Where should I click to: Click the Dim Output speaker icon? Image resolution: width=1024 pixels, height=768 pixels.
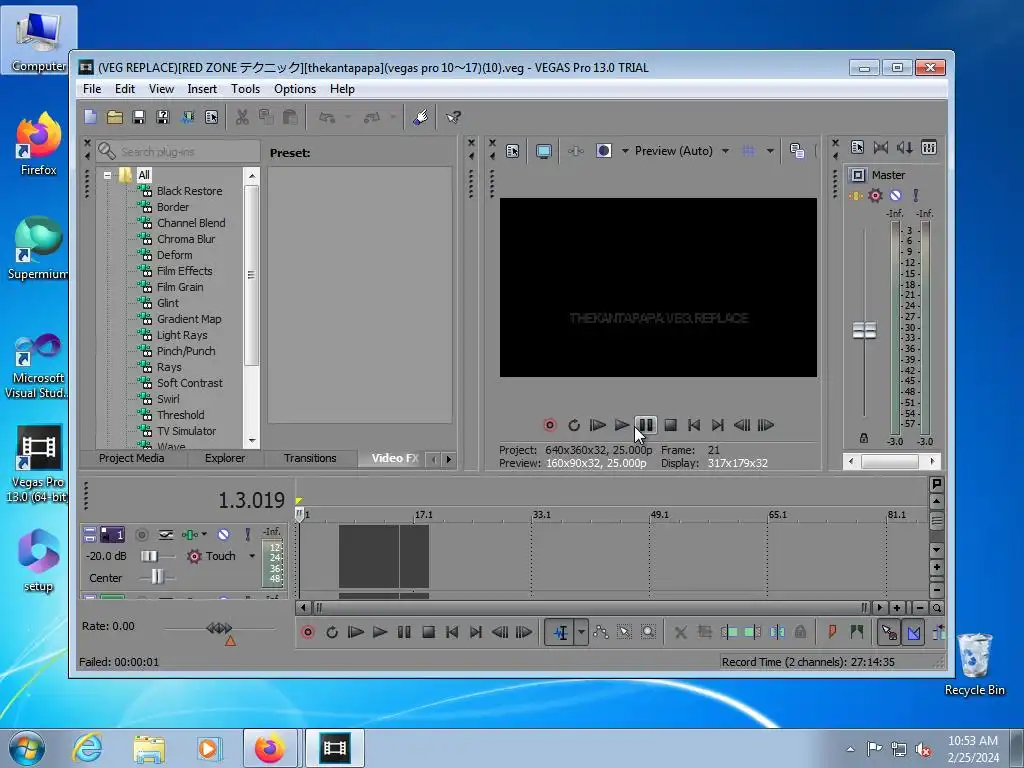[x=904, y=148]
